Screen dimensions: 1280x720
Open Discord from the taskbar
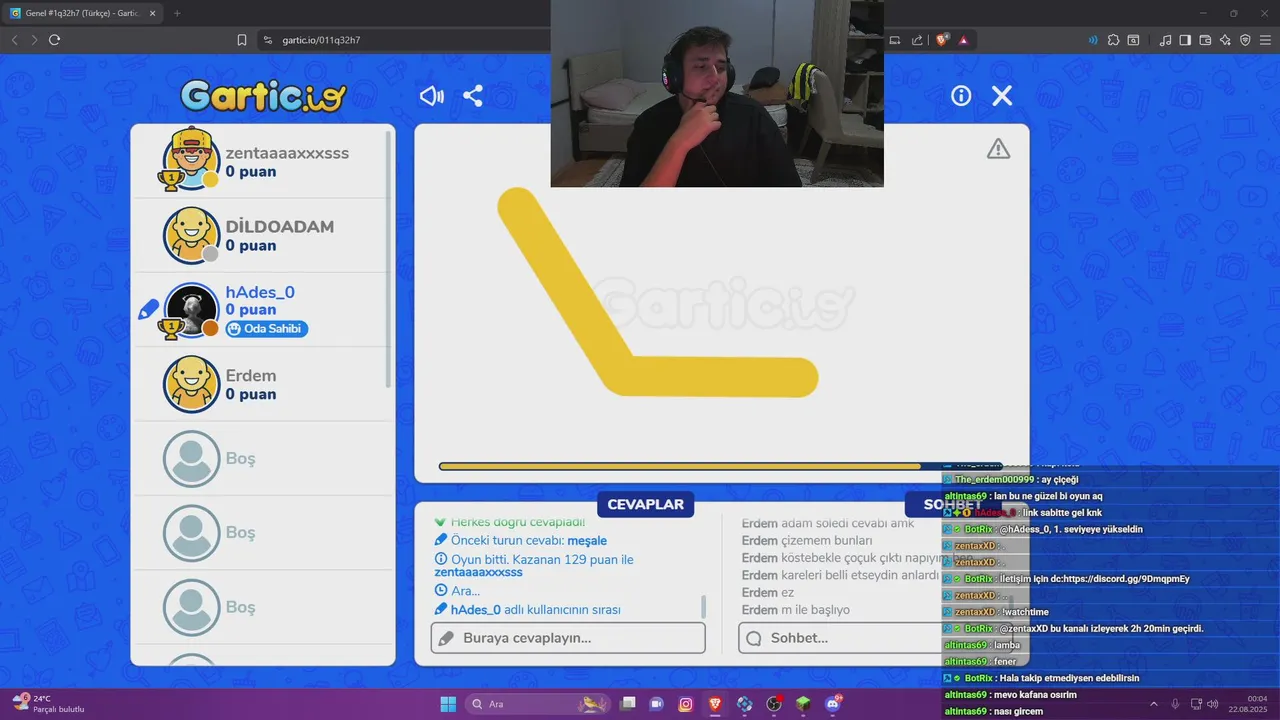tap(833, 704)
